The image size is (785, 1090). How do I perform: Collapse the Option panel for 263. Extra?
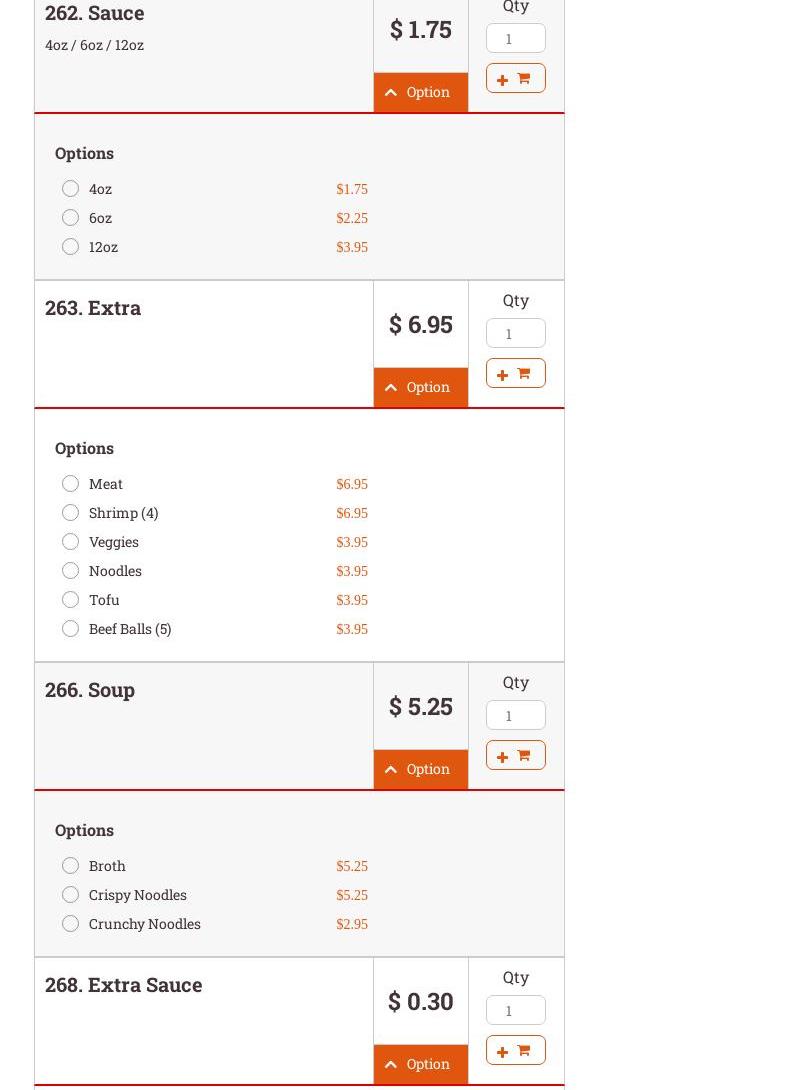tap(420, 387)
